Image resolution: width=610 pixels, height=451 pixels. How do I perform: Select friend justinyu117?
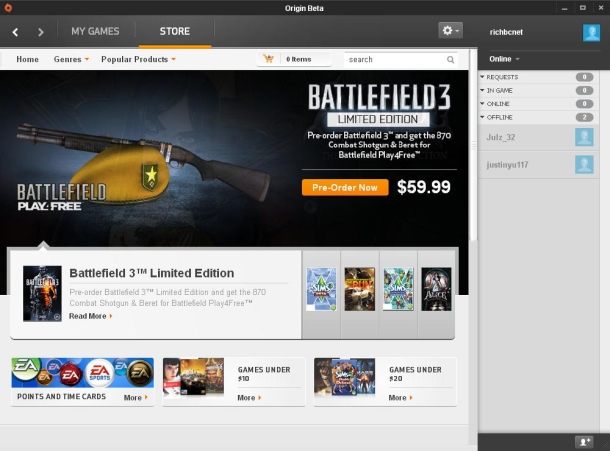[538, 165]
